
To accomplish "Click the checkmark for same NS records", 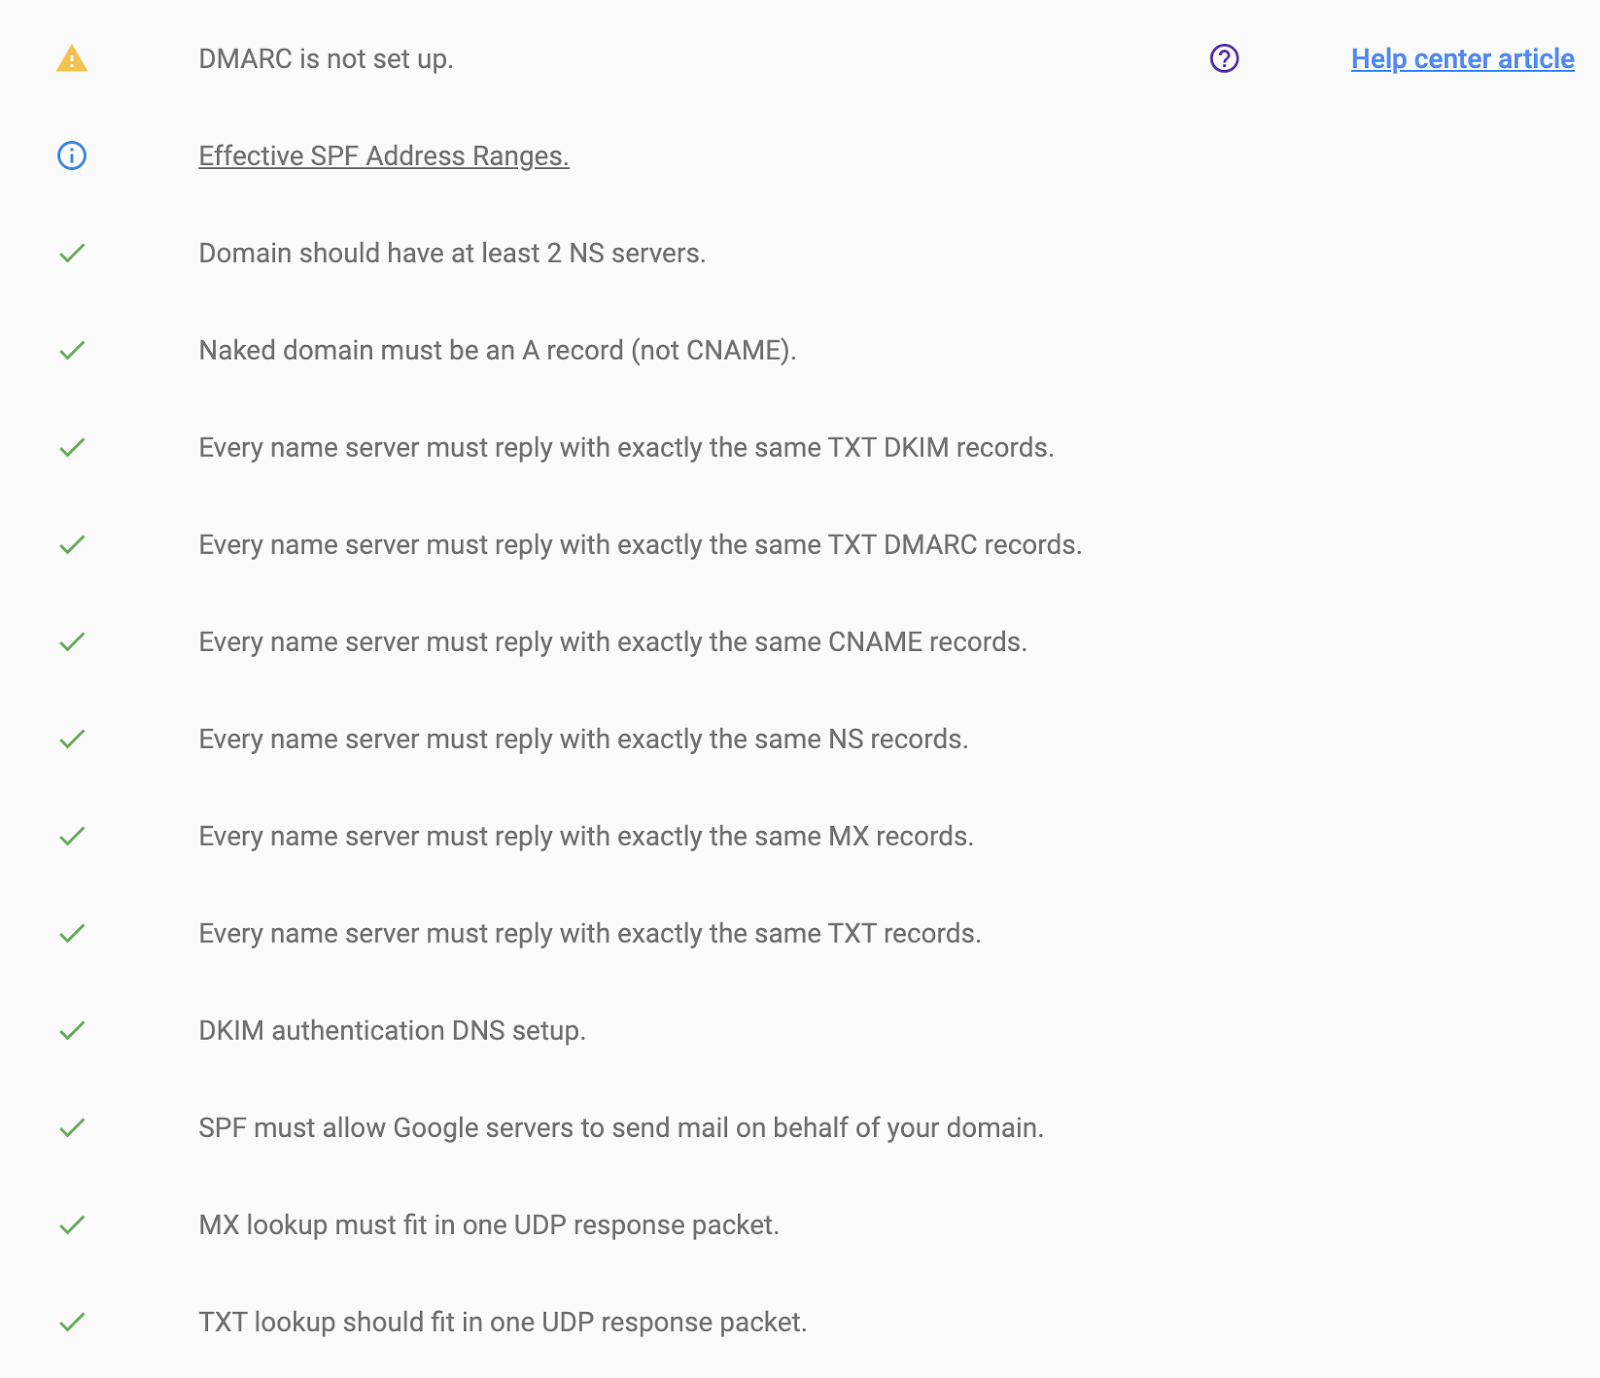I will [x=72, y=739].
